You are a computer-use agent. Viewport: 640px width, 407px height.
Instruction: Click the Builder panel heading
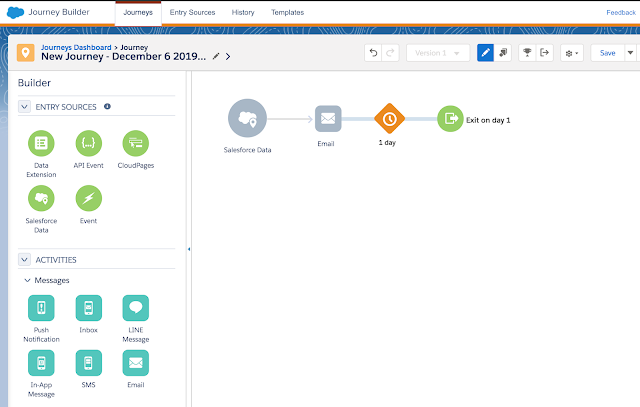34,83
